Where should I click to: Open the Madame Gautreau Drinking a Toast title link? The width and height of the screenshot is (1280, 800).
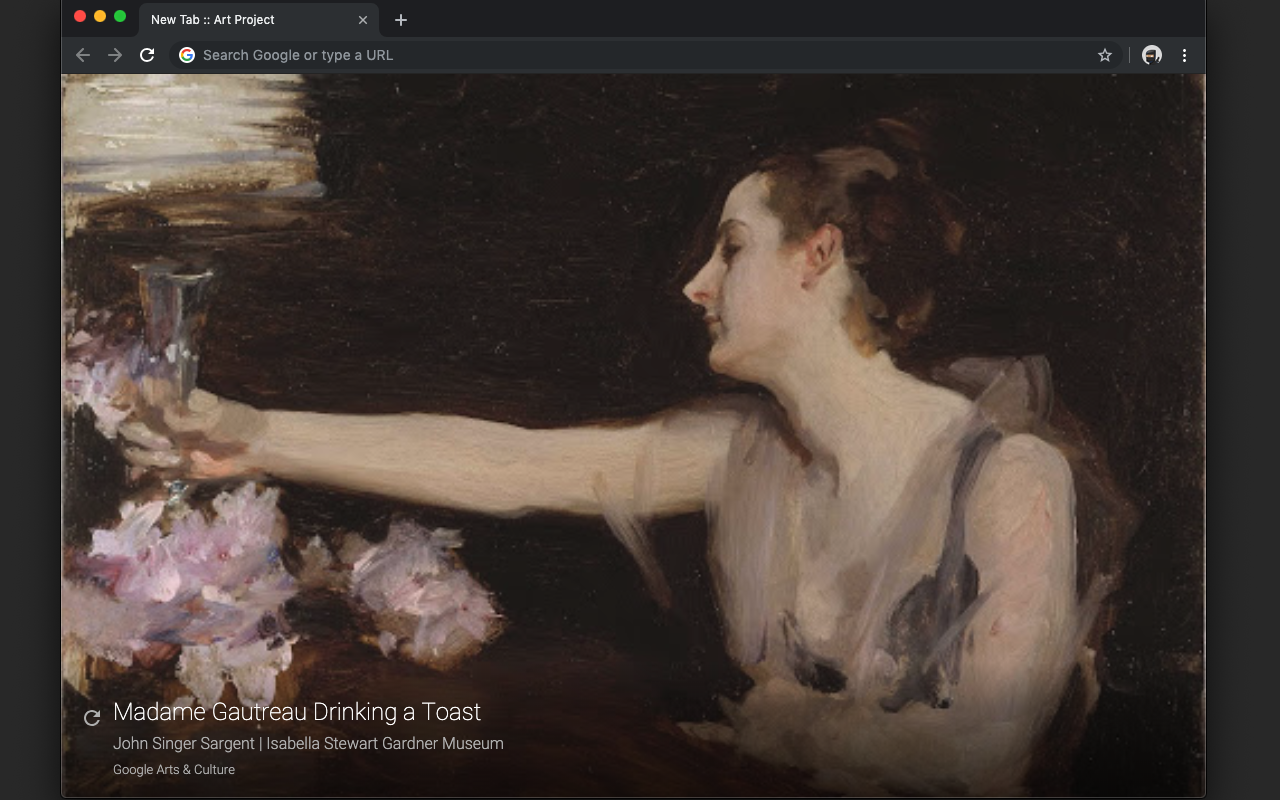click(297, 712)
